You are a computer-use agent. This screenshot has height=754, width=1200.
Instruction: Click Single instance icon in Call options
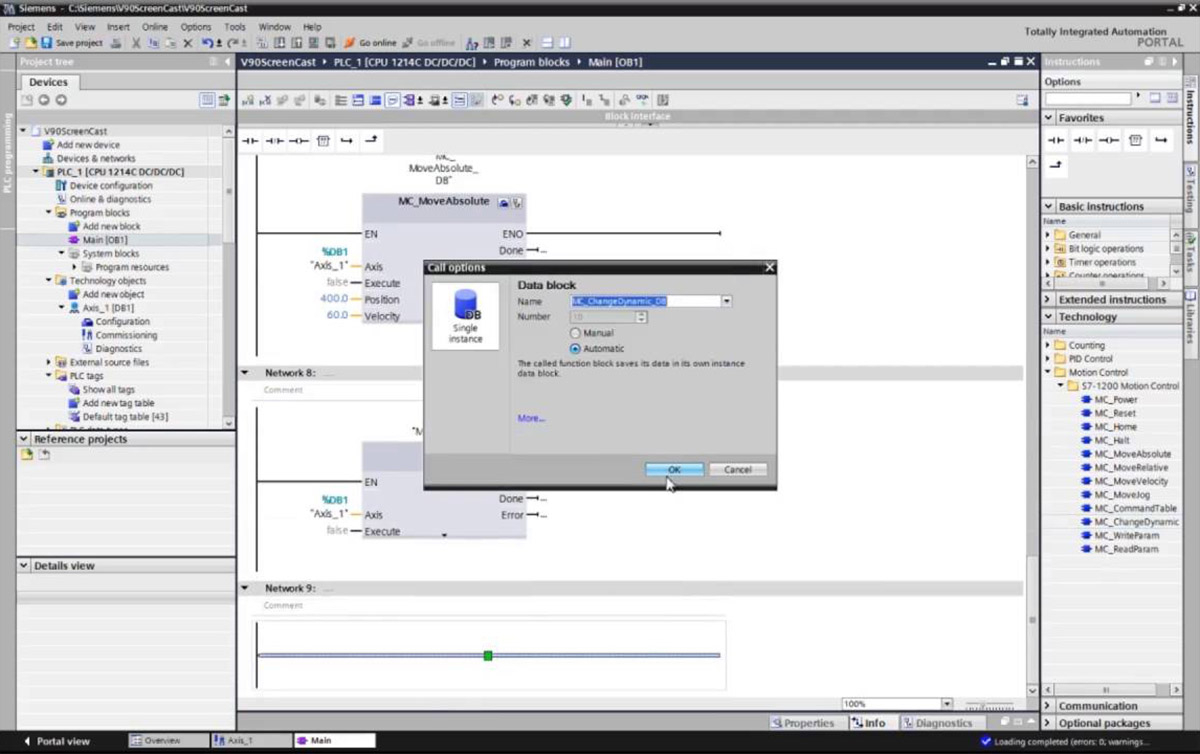[465, 316]
